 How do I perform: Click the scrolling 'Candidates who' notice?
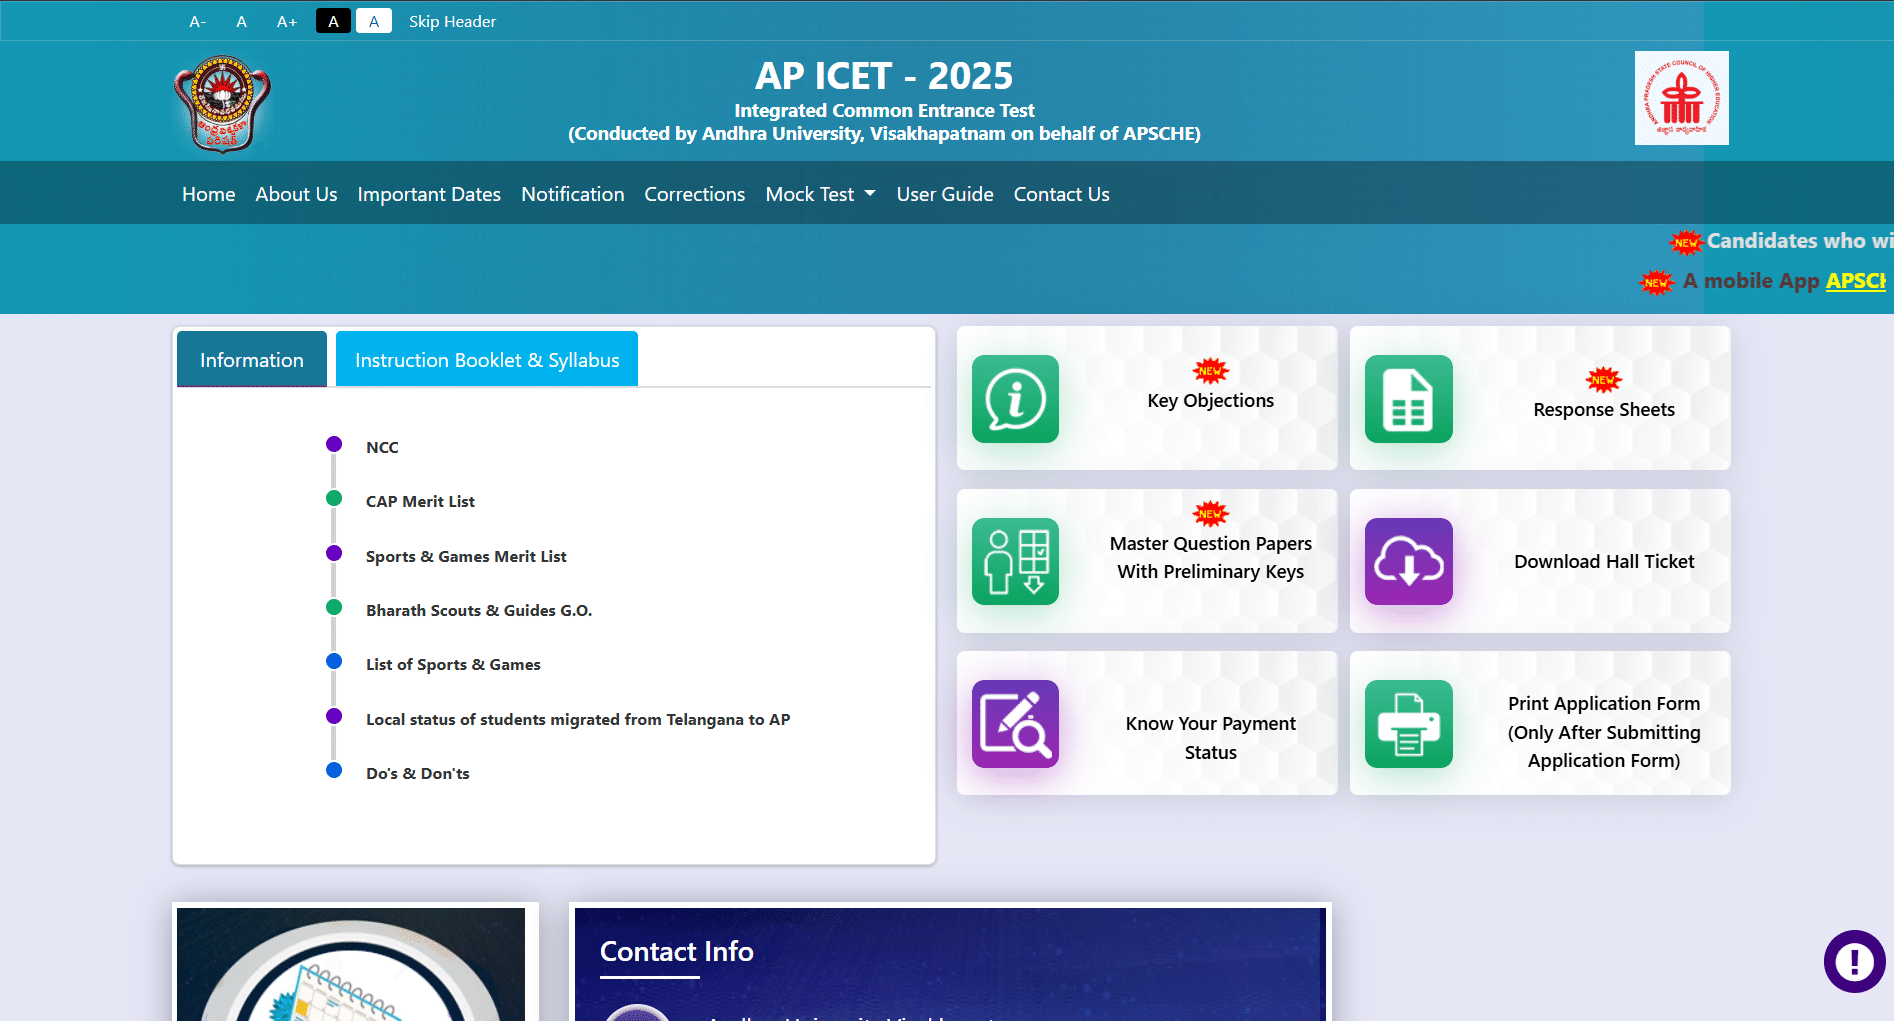coord(1798,241)
